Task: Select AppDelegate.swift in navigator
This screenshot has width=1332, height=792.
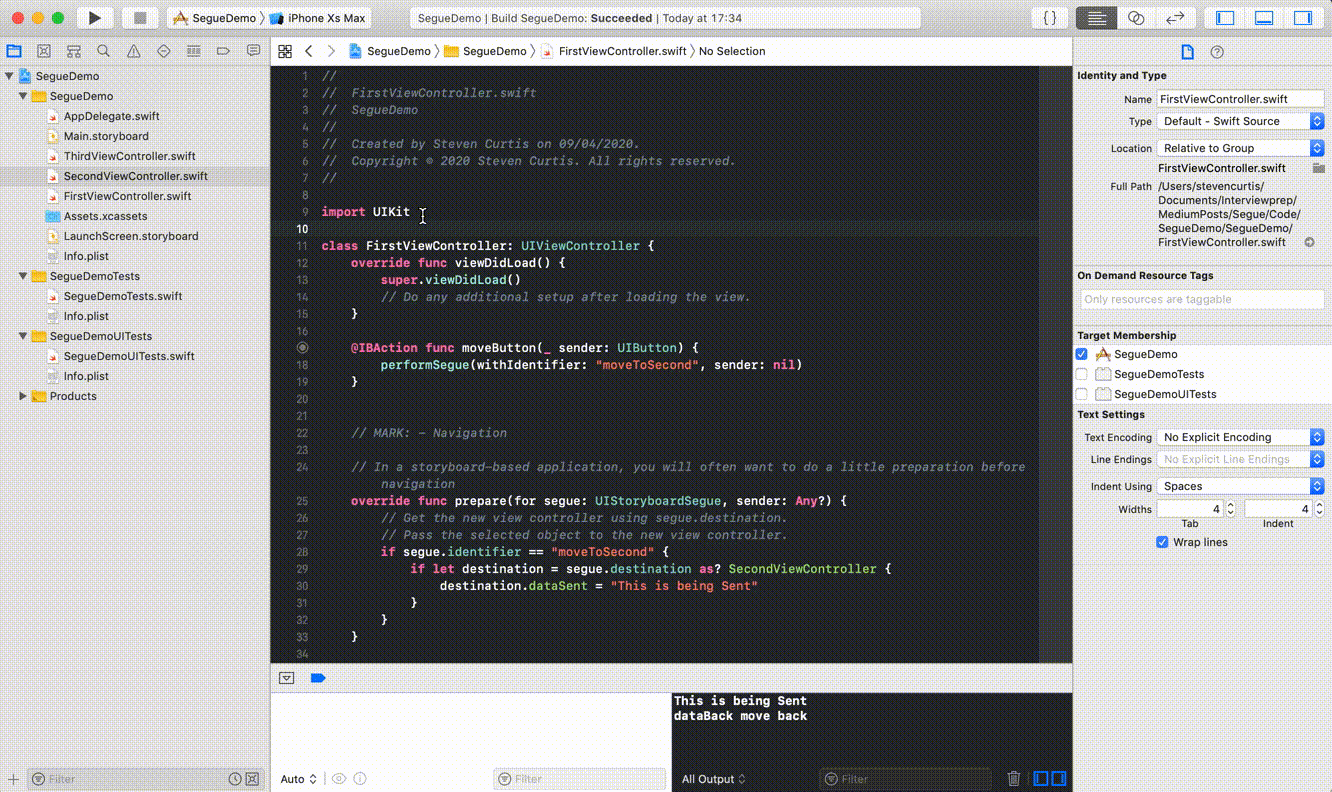Action: (111, 116)
